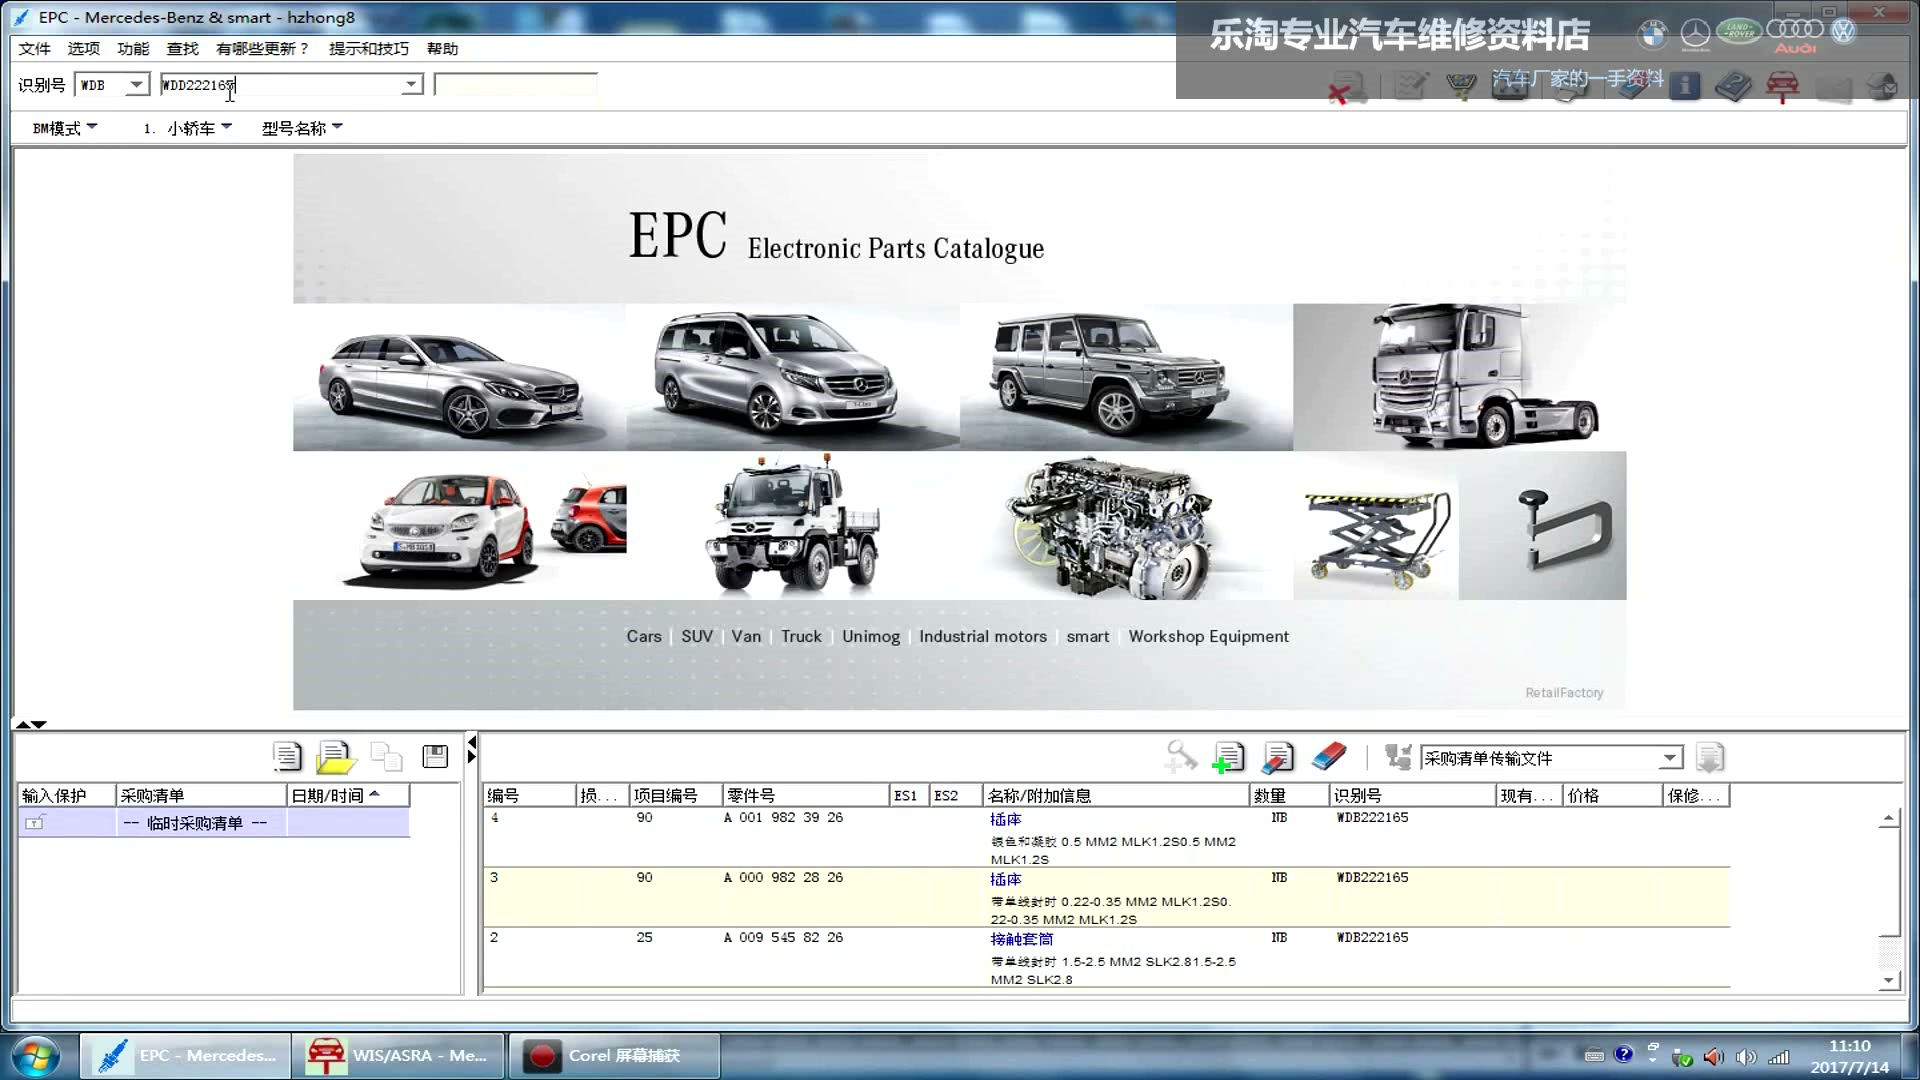The height and width of the screenshot is (1080, 1920).
Task: Click the keyboard tray icon
Action: [1595, 1055]
